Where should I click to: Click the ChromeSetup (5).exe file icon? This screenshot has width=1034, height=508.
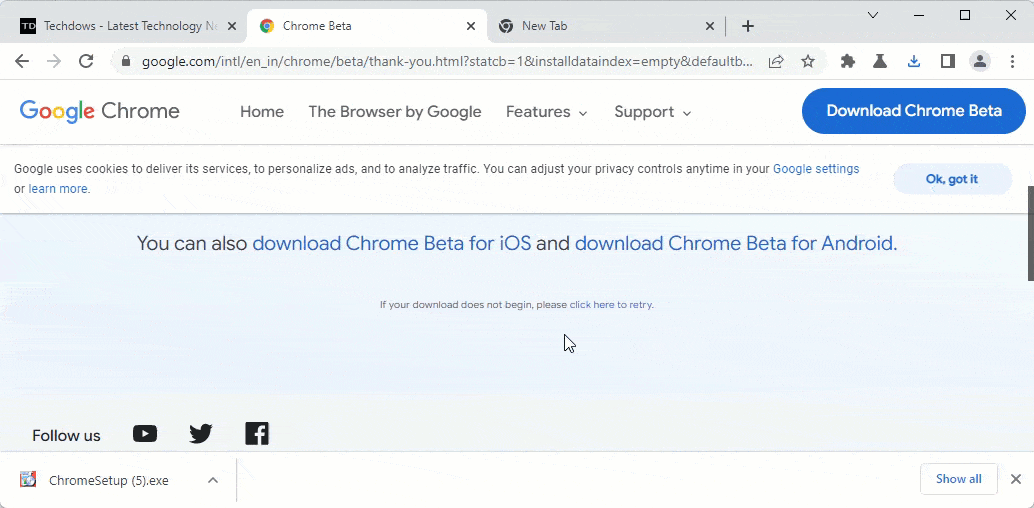click(28, 480)
